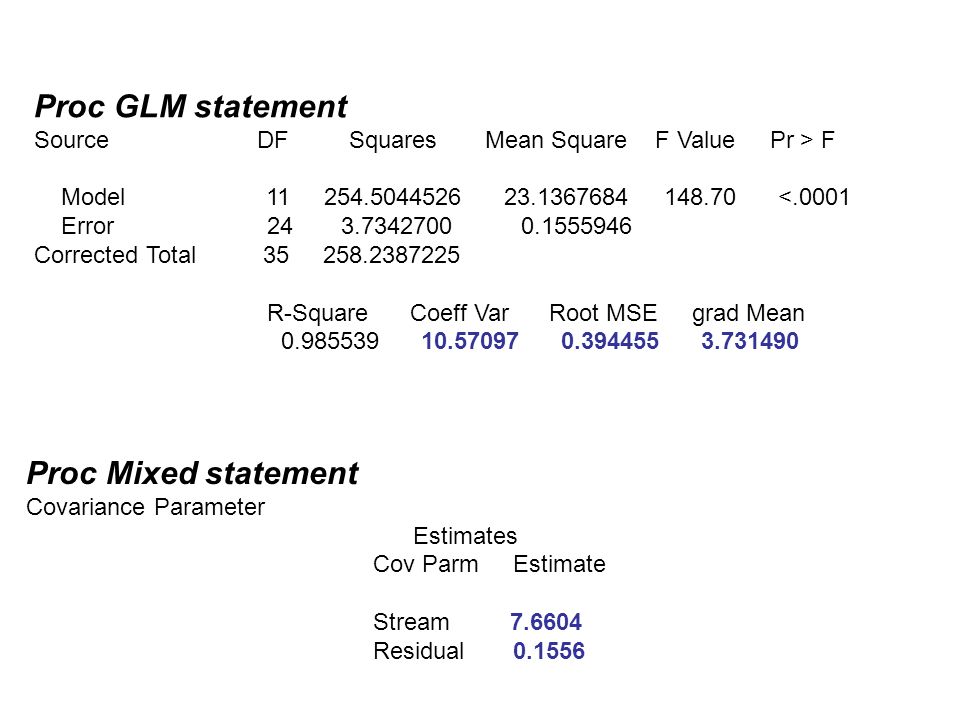Click the 'Estimates' heading
Viewport: 960px width, 720px height.
tap(465, 536)
